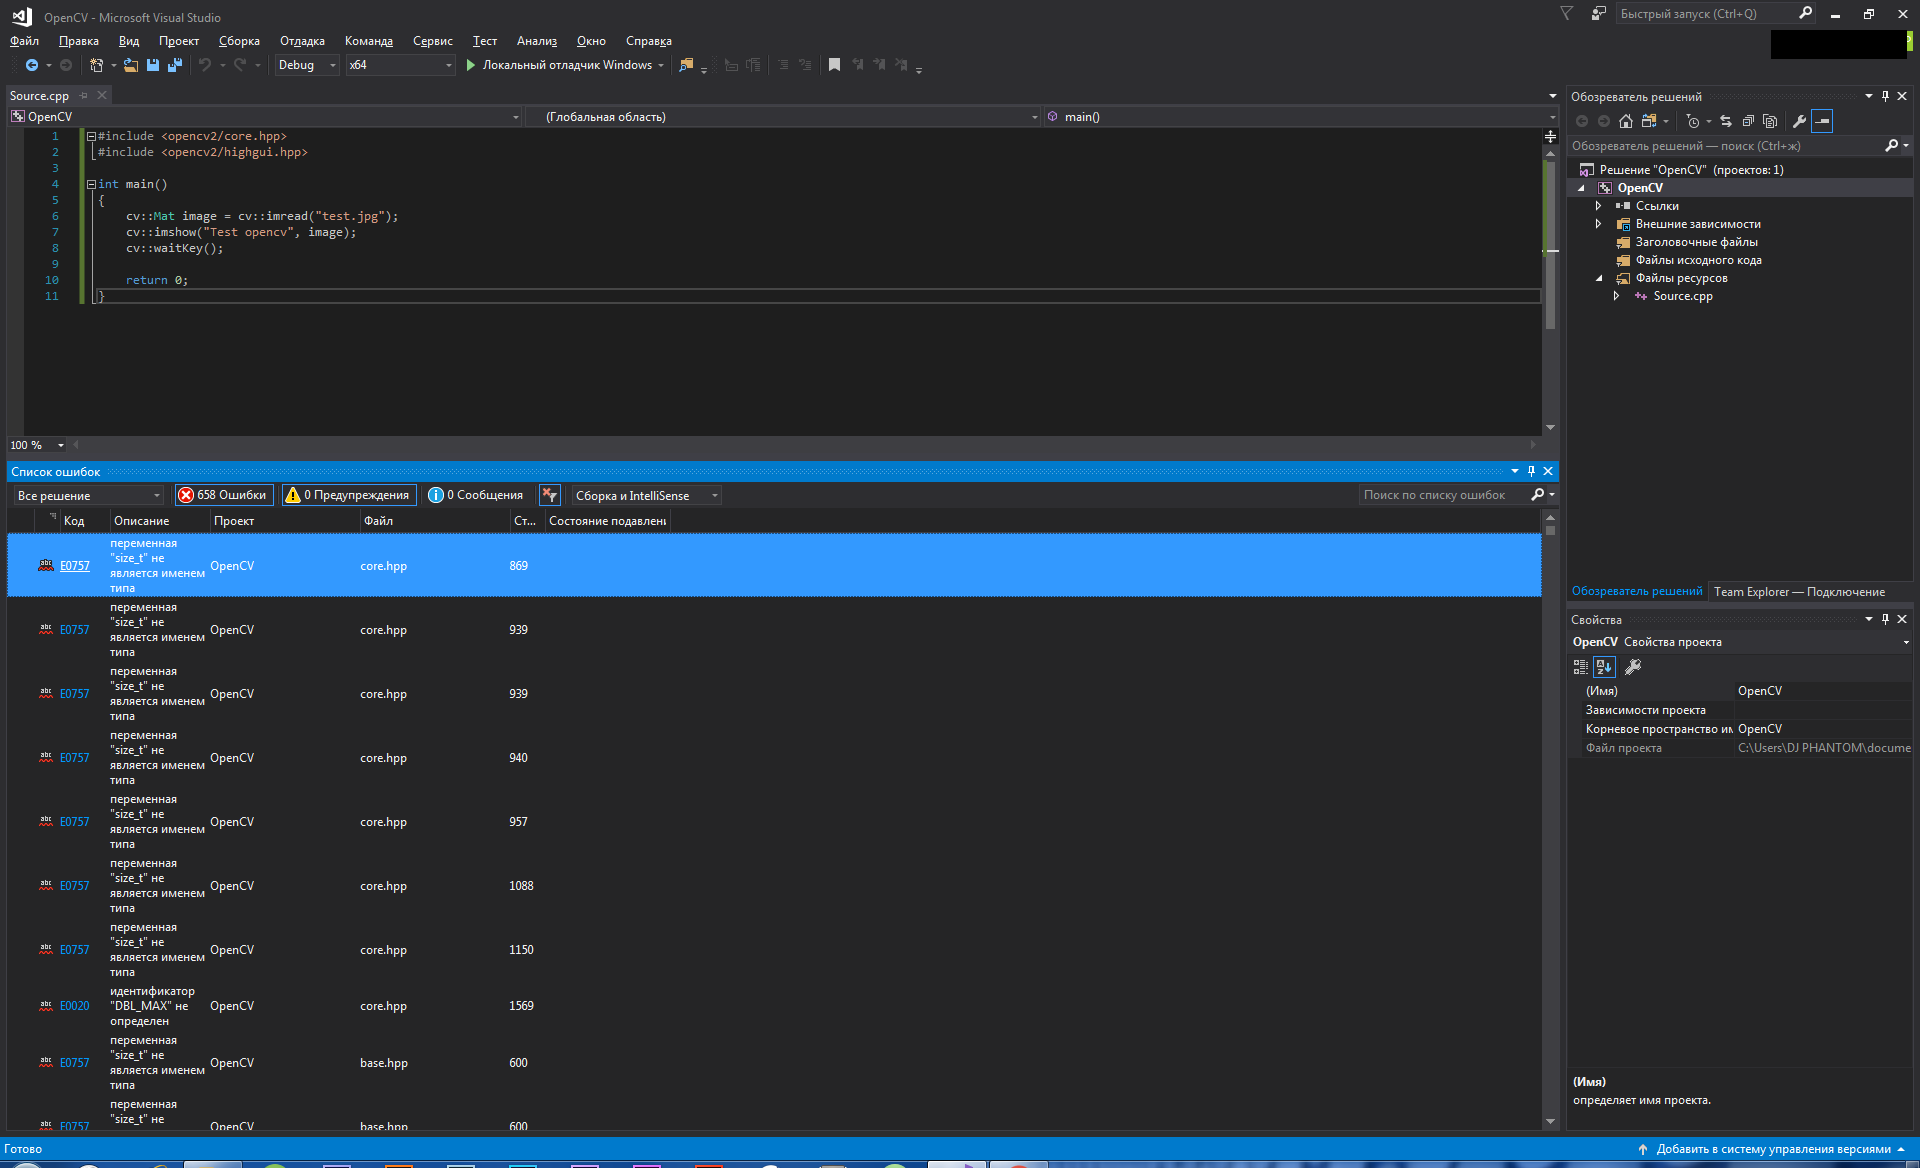The width and height of the screenshot is (1920, 1168).
Task: Open the error scope 'Все решение' dropdown
Action: pos(88,496)
